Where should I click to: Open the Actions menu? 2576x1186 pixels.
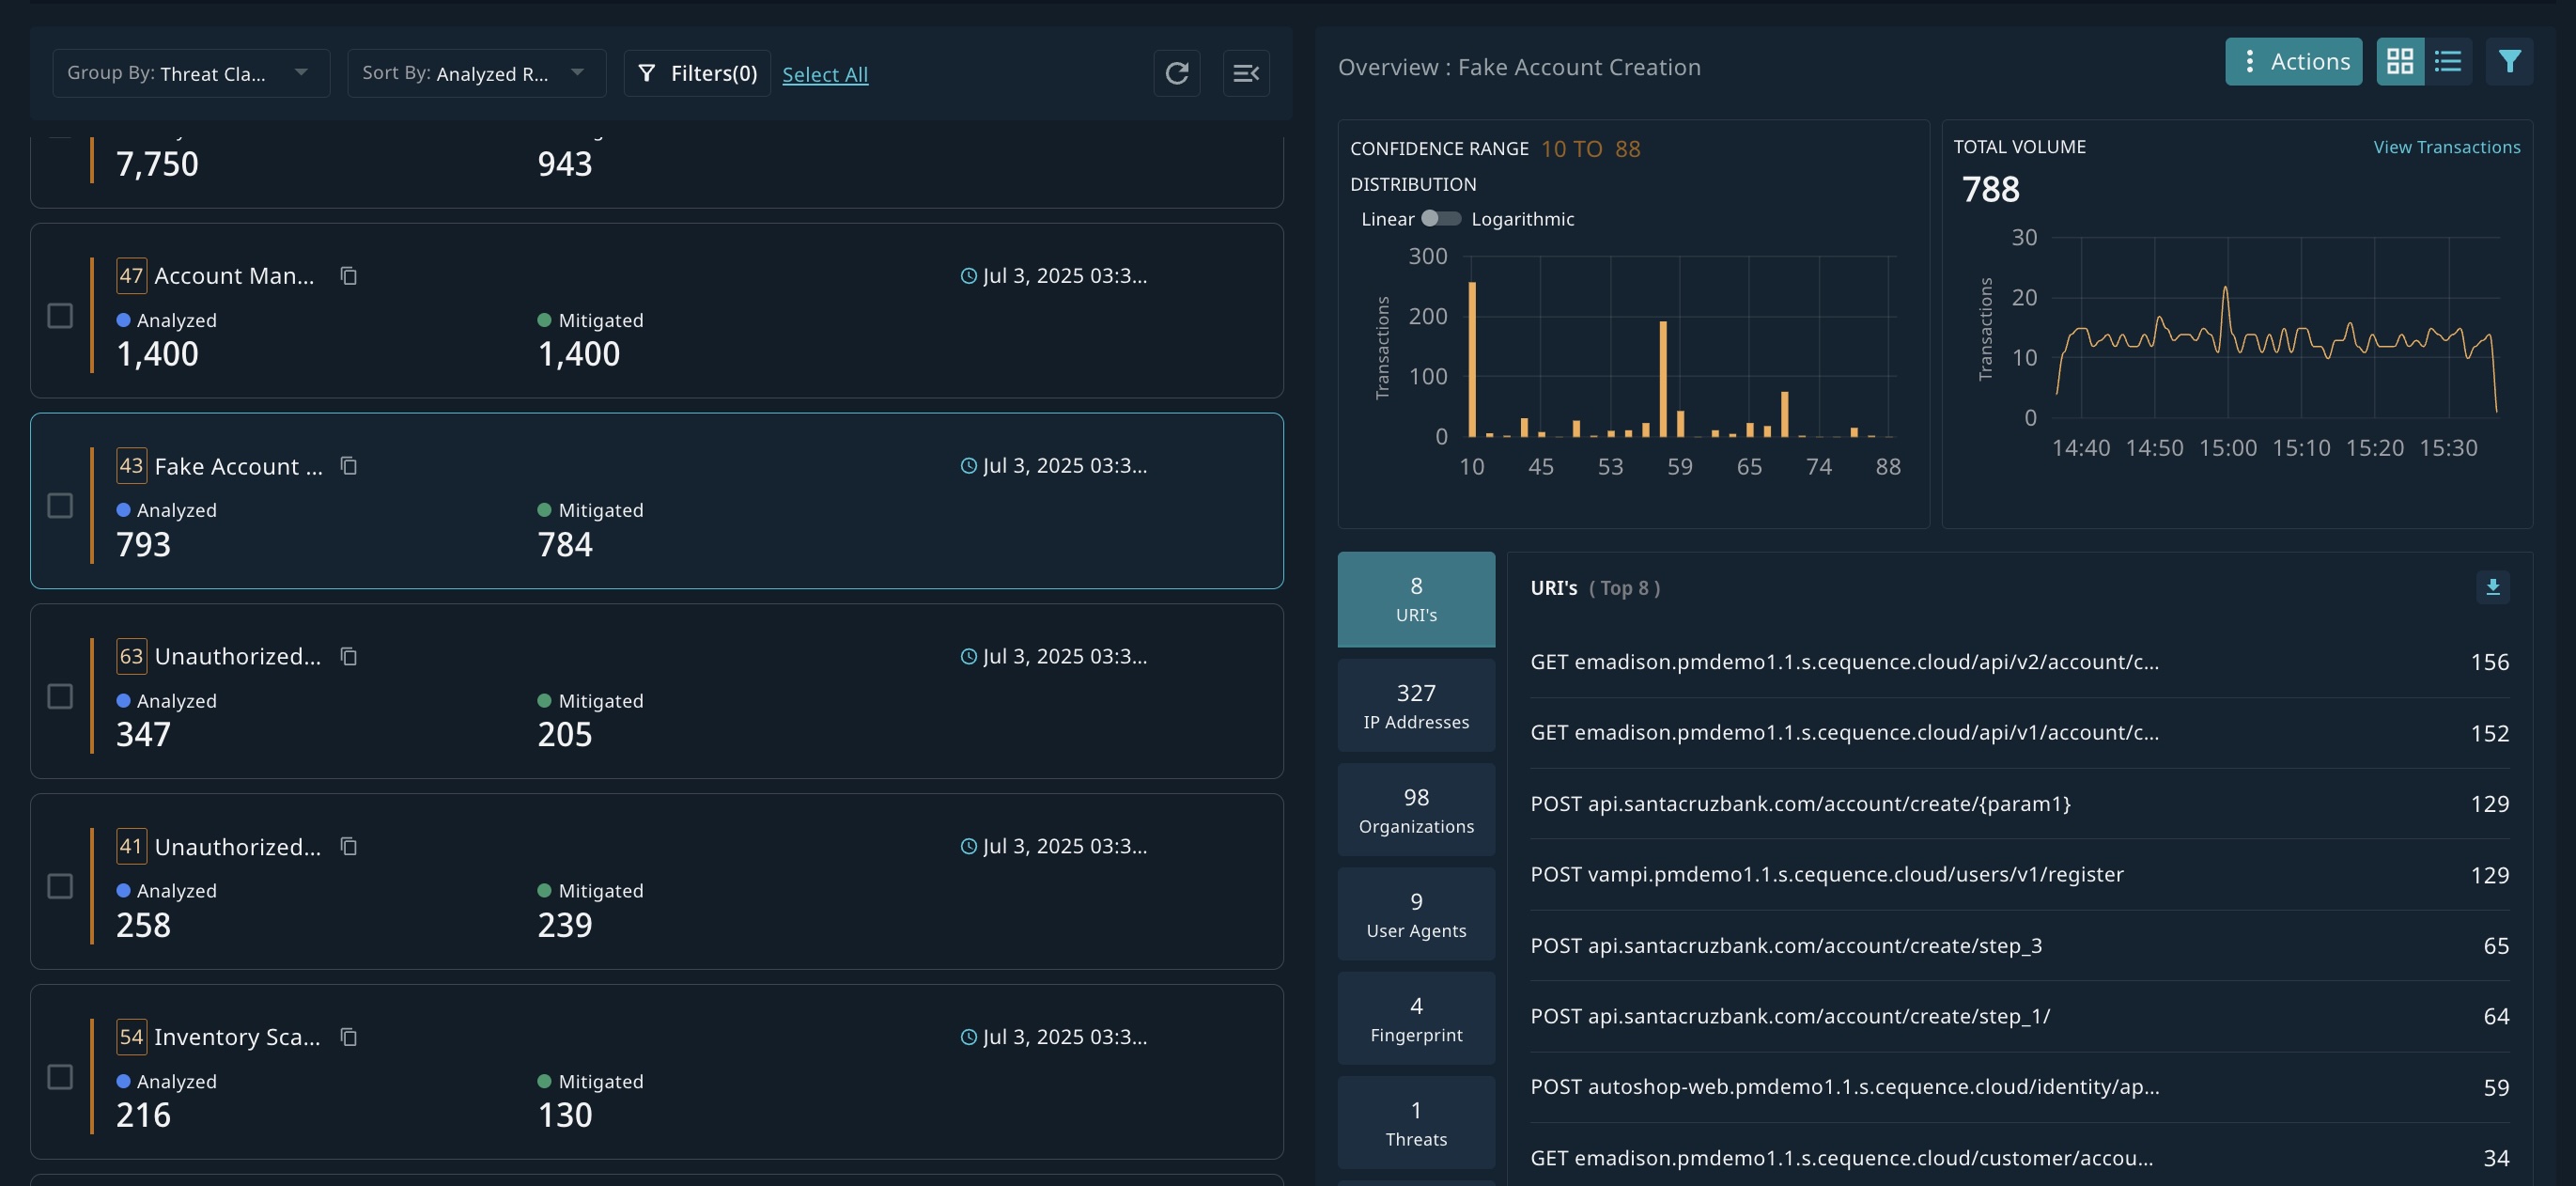click(2293, 62)
